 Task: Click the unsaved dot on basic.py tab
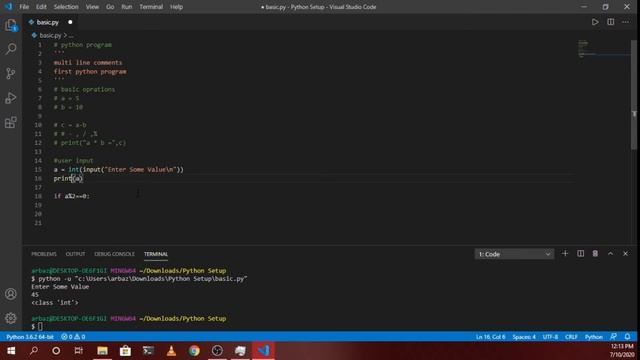70,22
